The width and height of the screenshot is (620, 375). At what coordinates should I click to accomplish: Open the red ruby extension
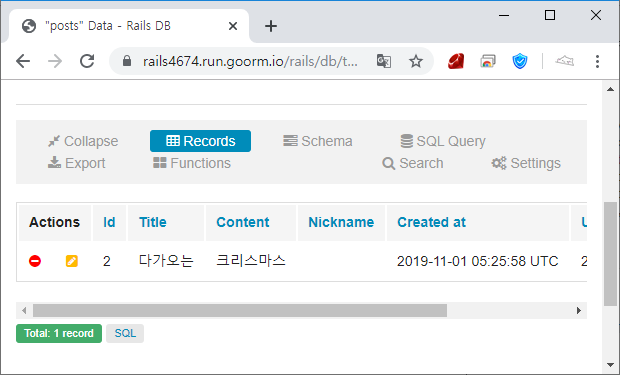point(456,61)
